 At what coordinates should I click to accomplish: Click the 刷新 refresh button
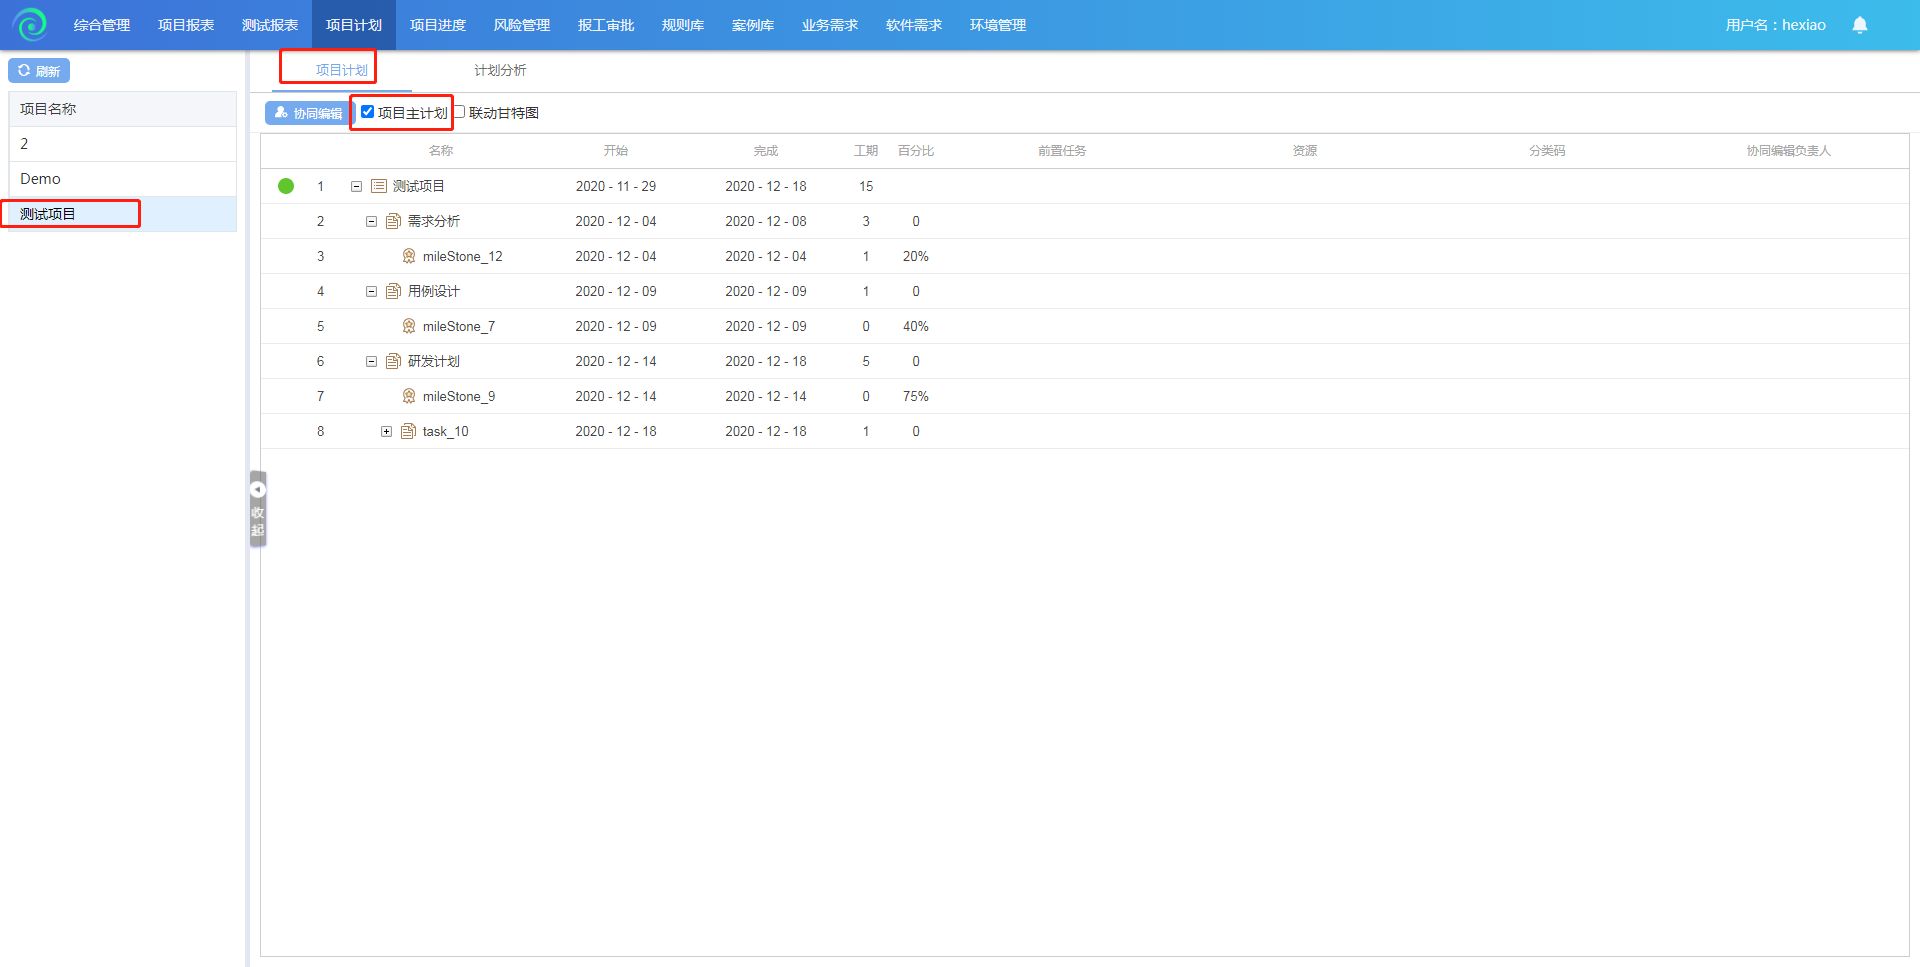(x=39, y=71)
